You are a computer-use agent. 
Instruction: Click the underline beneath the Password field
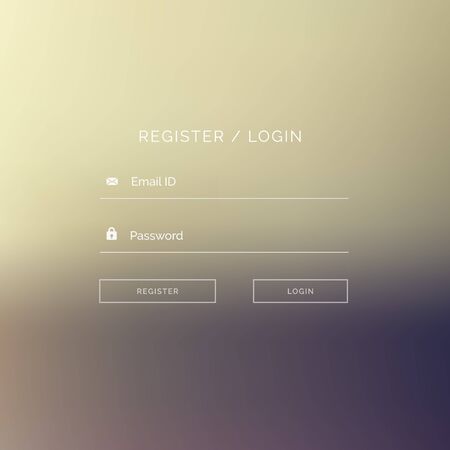point(224,252)
